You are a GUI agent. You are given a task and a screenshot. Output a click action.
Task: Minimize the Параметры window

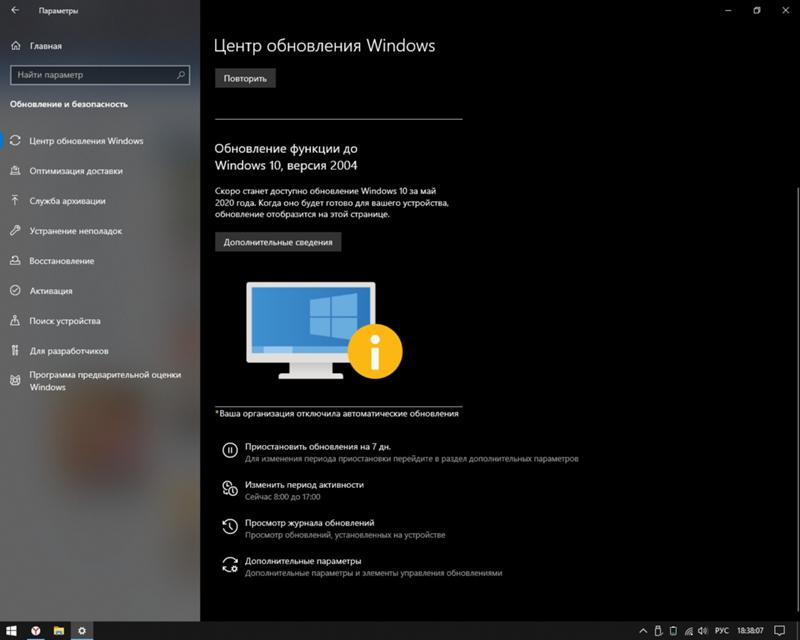tap(728, 10)
